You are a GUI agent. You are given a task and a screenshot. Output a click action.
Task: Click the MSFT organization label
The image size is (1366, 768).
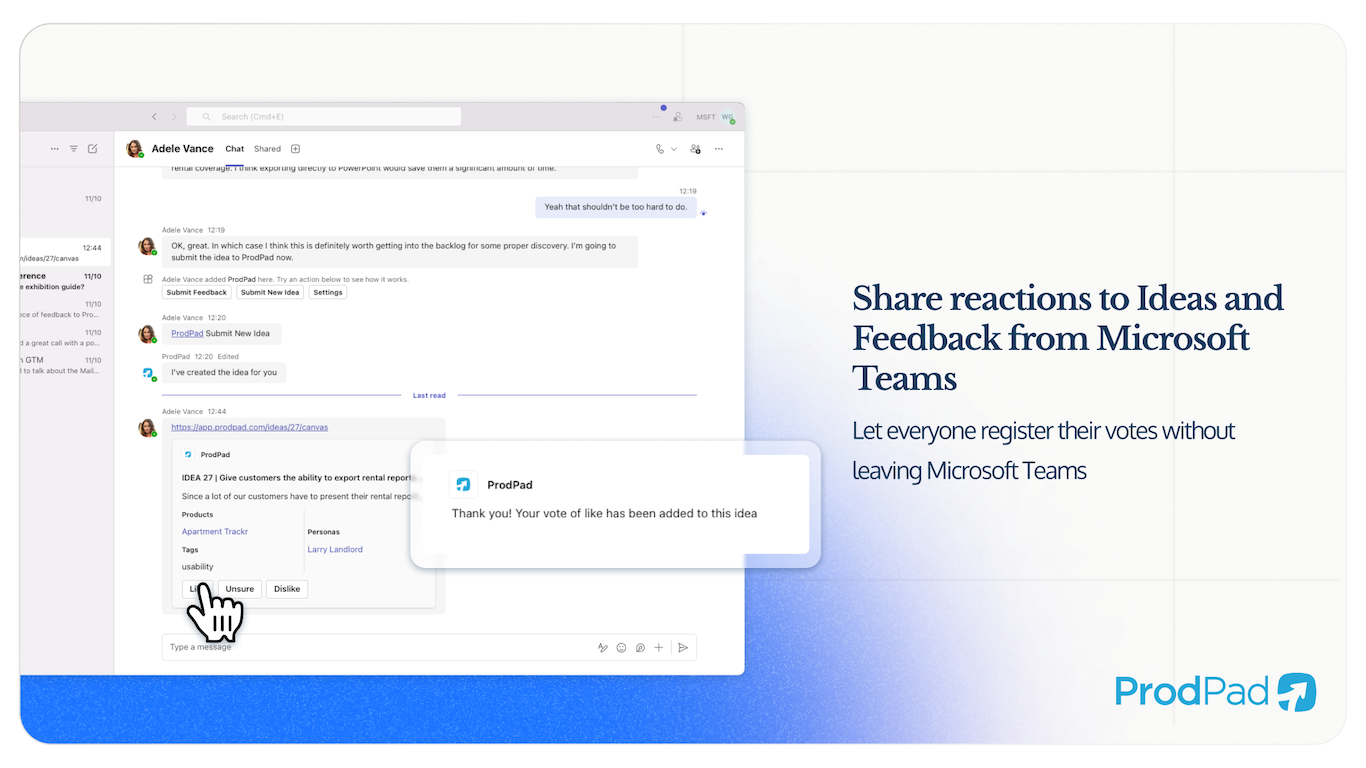click(706, 117)
